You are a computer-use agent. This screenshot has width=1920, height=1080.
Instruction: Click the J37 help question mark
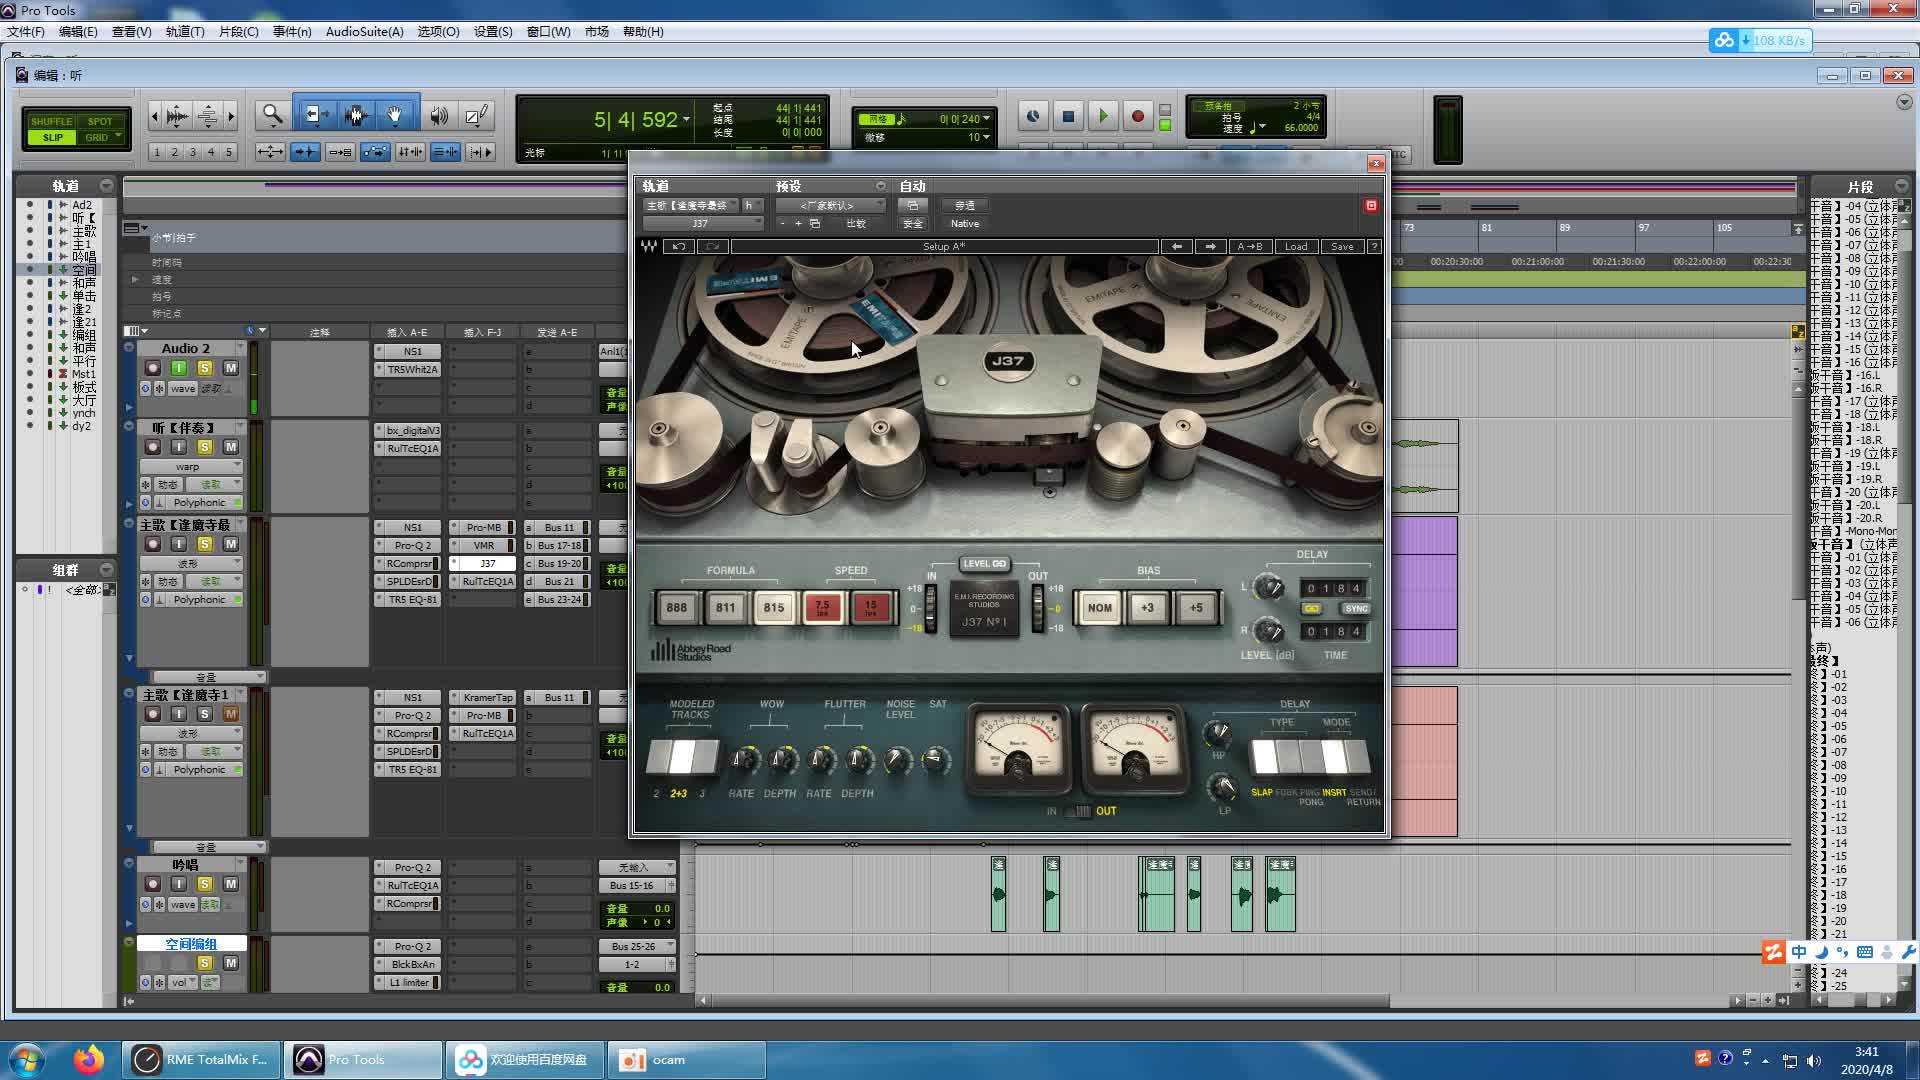1374,246
